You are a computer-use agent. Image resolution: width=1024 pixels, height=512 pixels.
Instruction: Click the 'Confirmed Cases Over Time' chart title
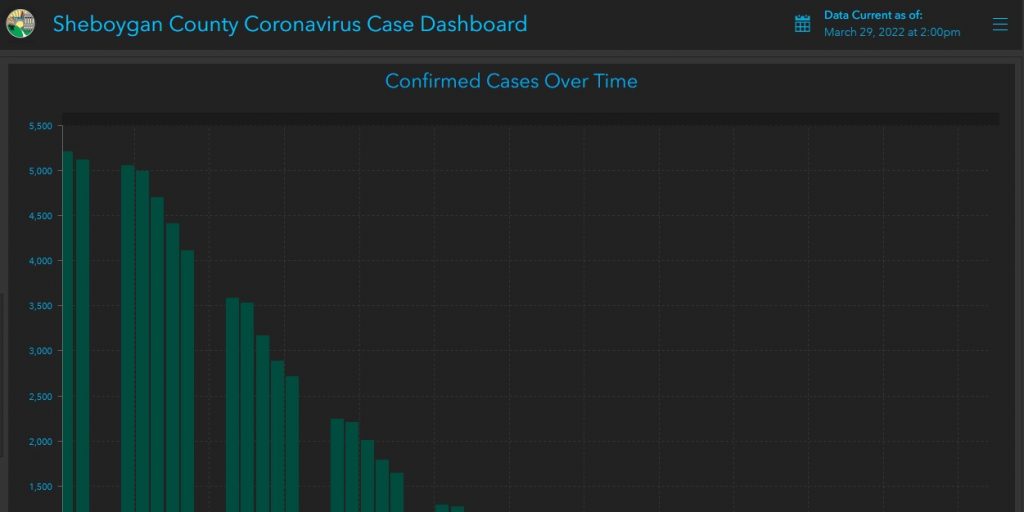tap(511, 81)
